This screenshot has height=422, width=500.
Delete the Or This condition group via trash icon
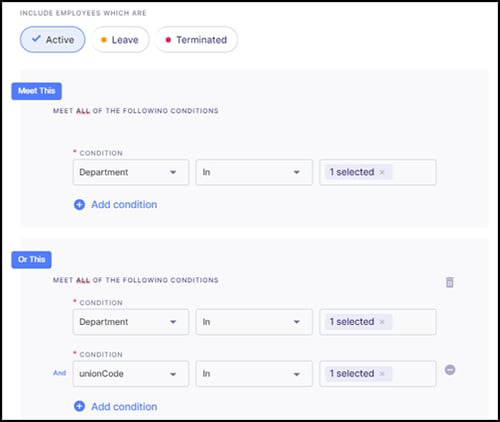coord(450,282)
